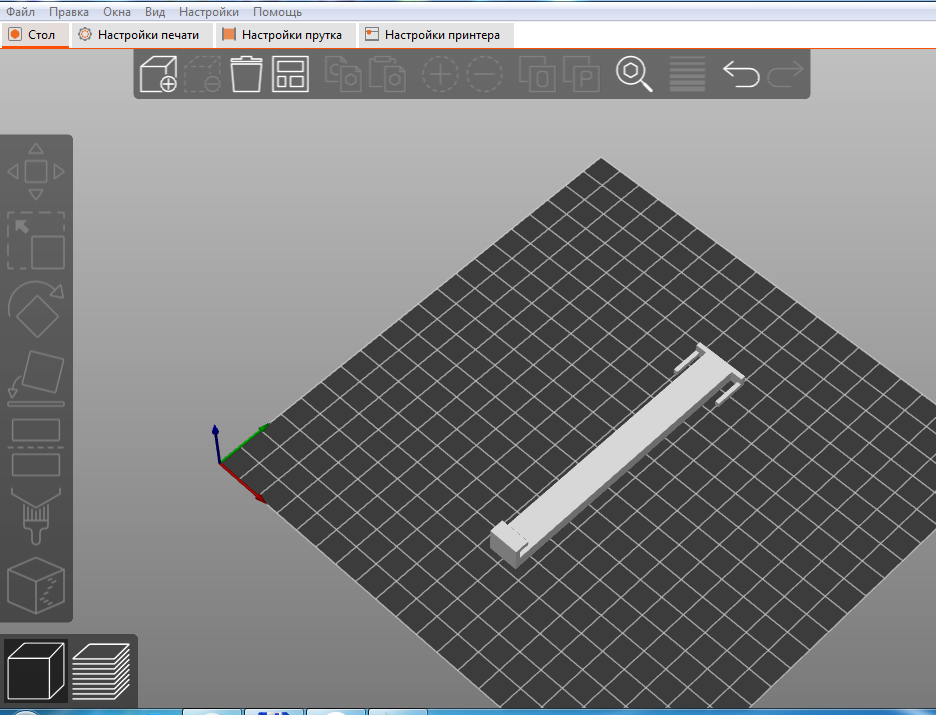Arrange objects on the bed
This screenshot has width=936, height=715.
(x=291, y=75)
